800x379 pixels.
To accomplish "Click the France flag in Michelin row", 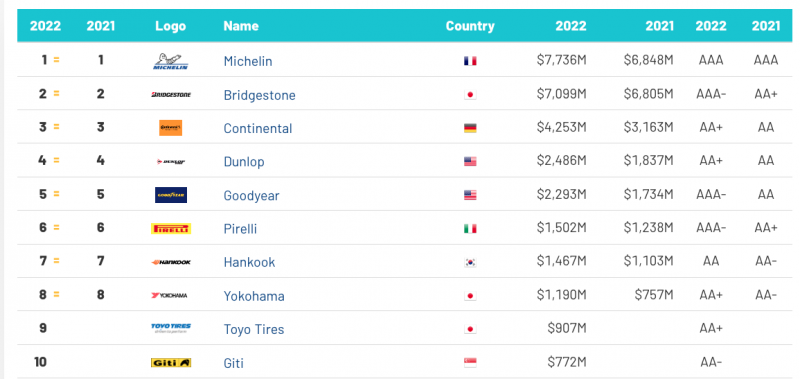I will click(470, 61).
